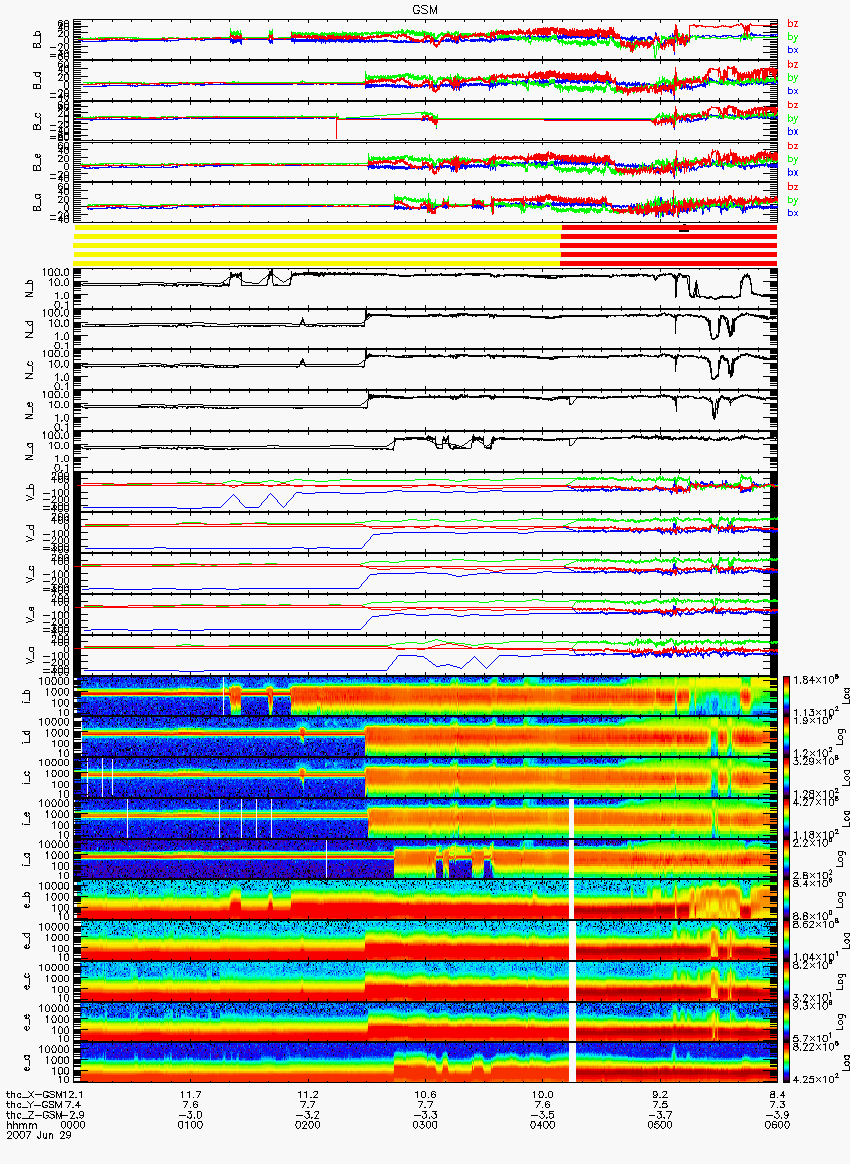Click the V_c velocity panel label
This screenshot has width=850, height=1164.
pos(30,573)
